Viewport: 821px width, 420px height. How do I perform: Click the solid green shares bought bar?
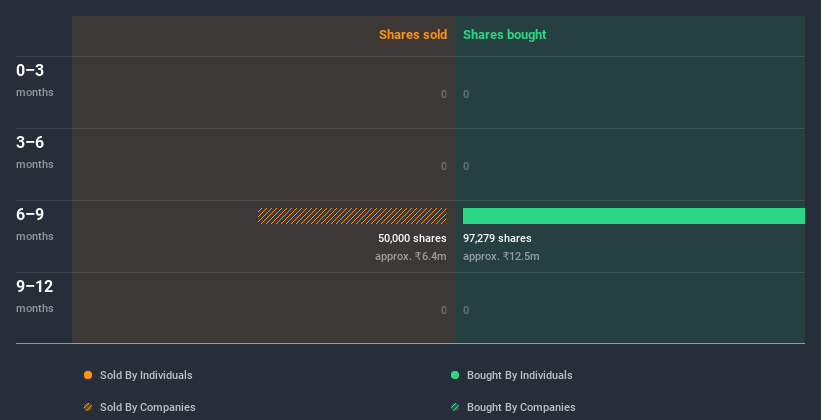(x=634, y=216)
